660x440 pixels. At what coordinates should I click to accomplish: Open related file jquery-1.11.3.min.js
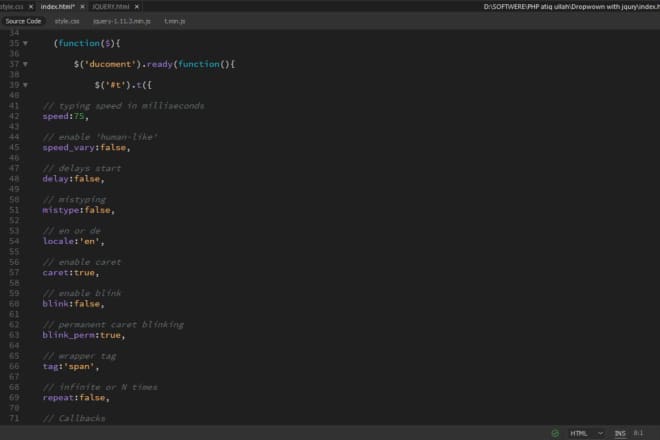pos(122,21)
